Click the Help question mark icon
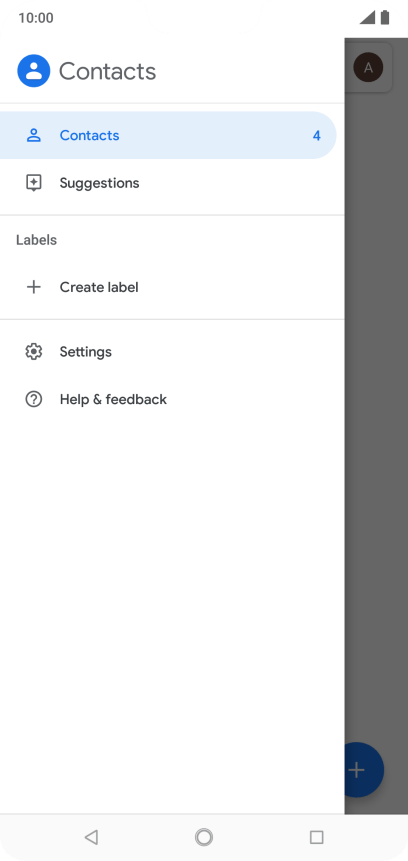Viewport: 408px width, 861px height. tap(33, 399)
